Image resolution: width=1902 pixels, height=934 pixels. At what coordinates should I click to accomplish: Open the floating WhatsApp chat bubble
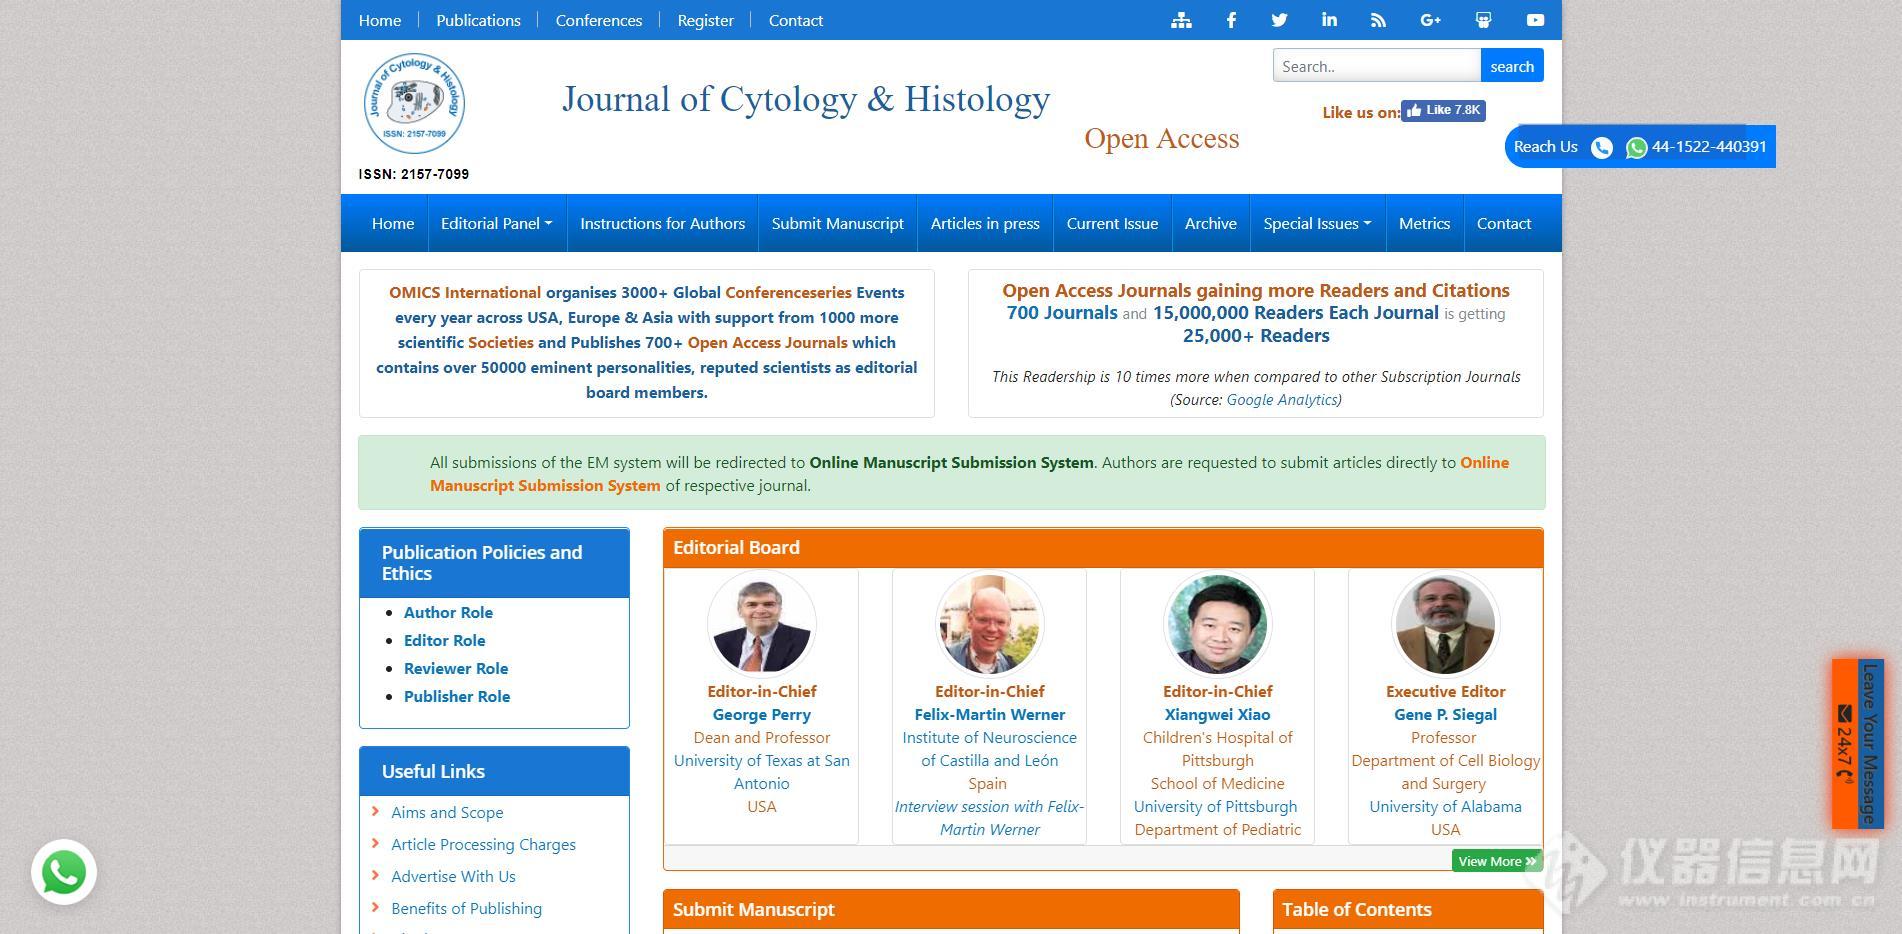(x=64, y=872)
